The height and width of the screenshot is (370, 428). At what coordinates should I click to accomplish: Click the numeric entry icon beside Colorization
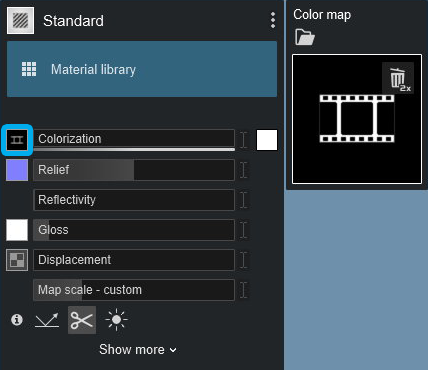(x=244, y=140)
